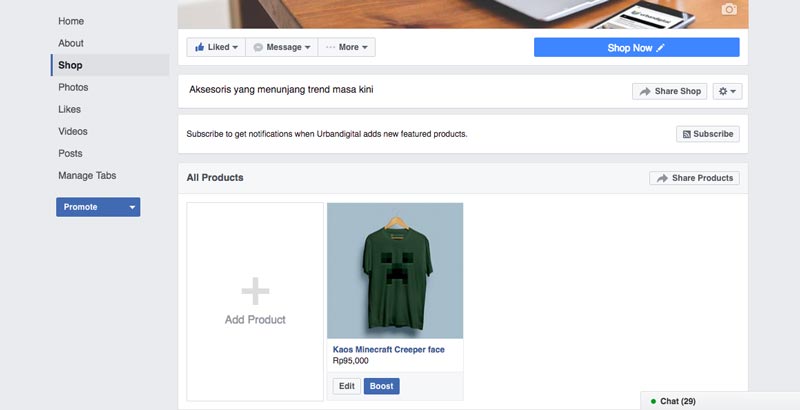
Task: Click the Share Shop button
Action: 669,91
